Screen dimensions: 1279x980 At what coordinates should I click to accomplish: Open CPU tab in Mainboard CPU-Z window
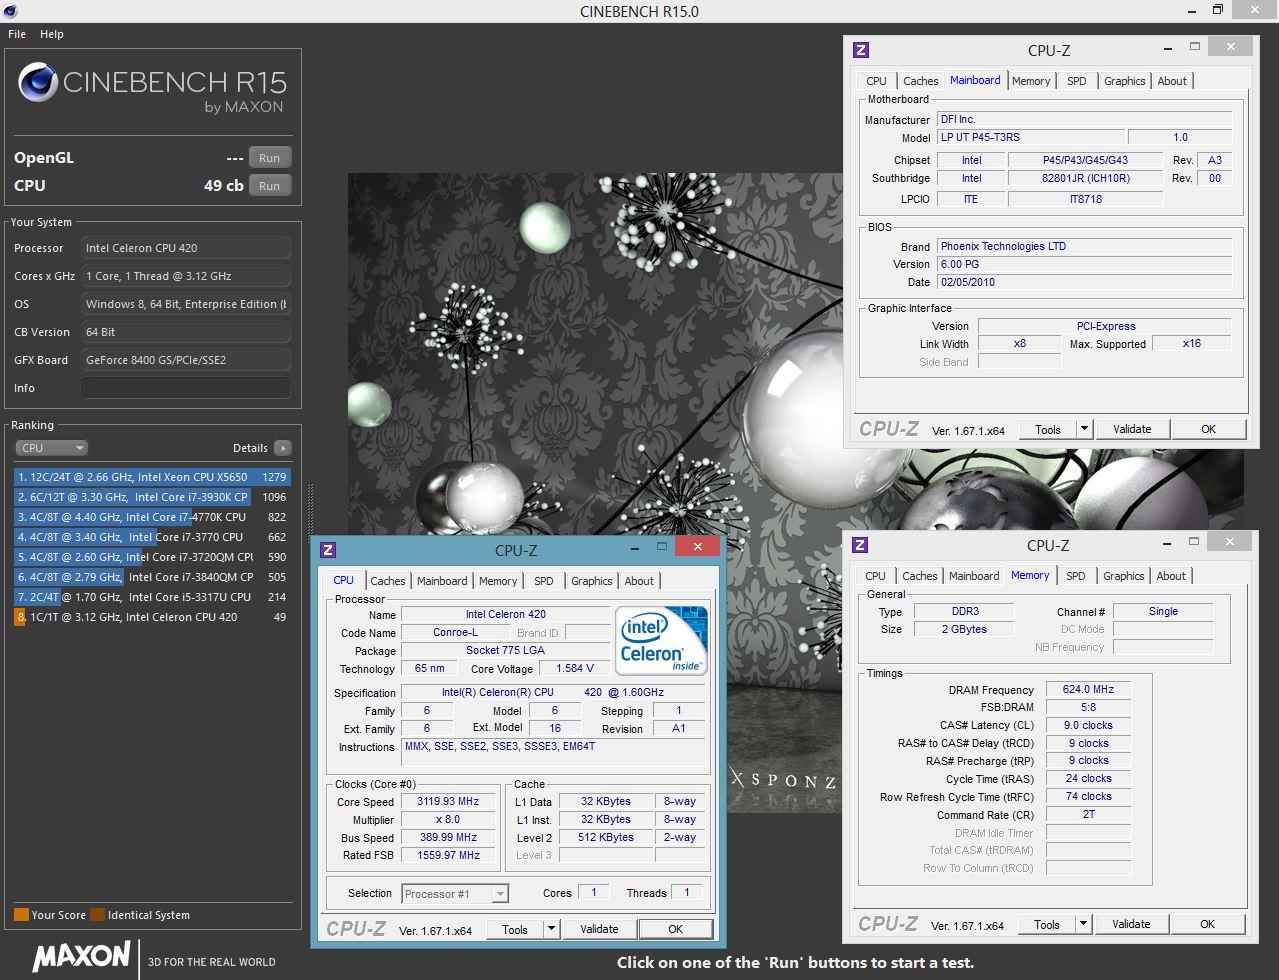[877, 81]
